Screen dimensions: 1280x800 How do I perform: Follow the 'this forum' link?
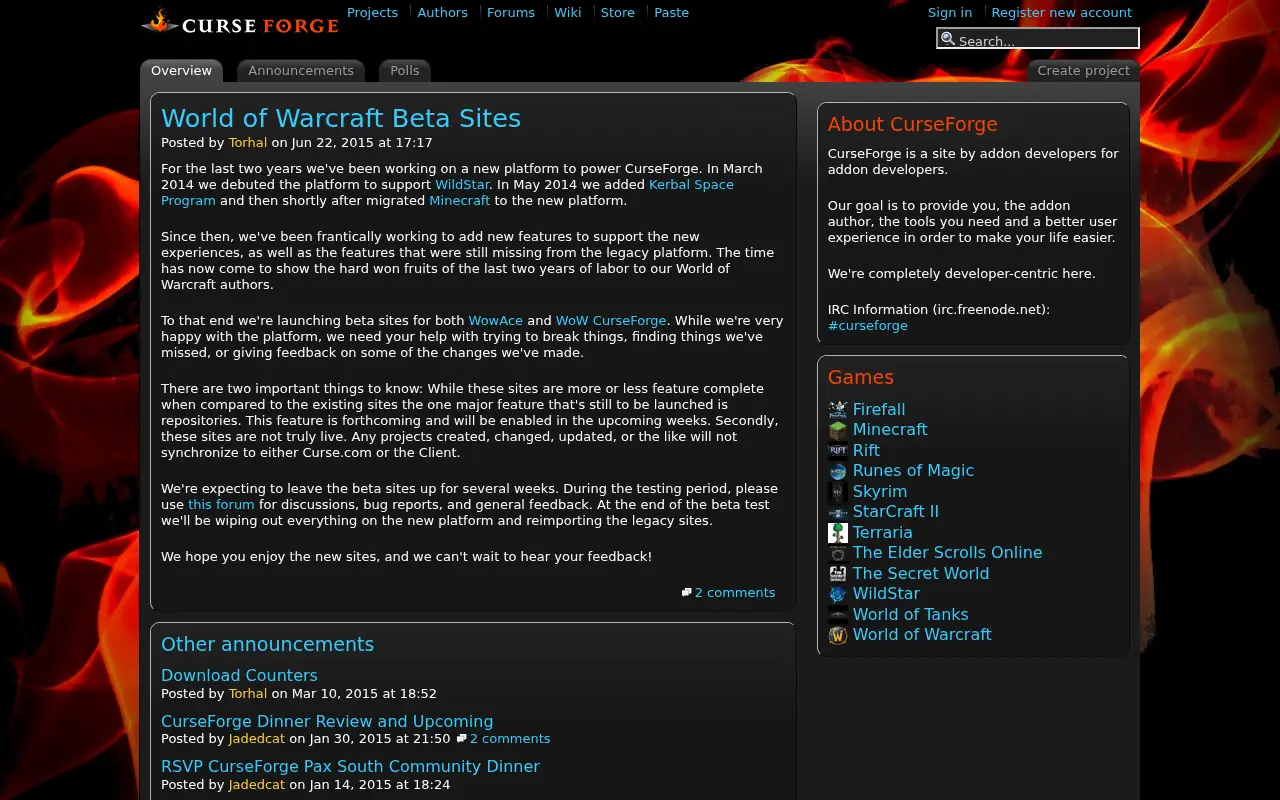tap(221, 505)
